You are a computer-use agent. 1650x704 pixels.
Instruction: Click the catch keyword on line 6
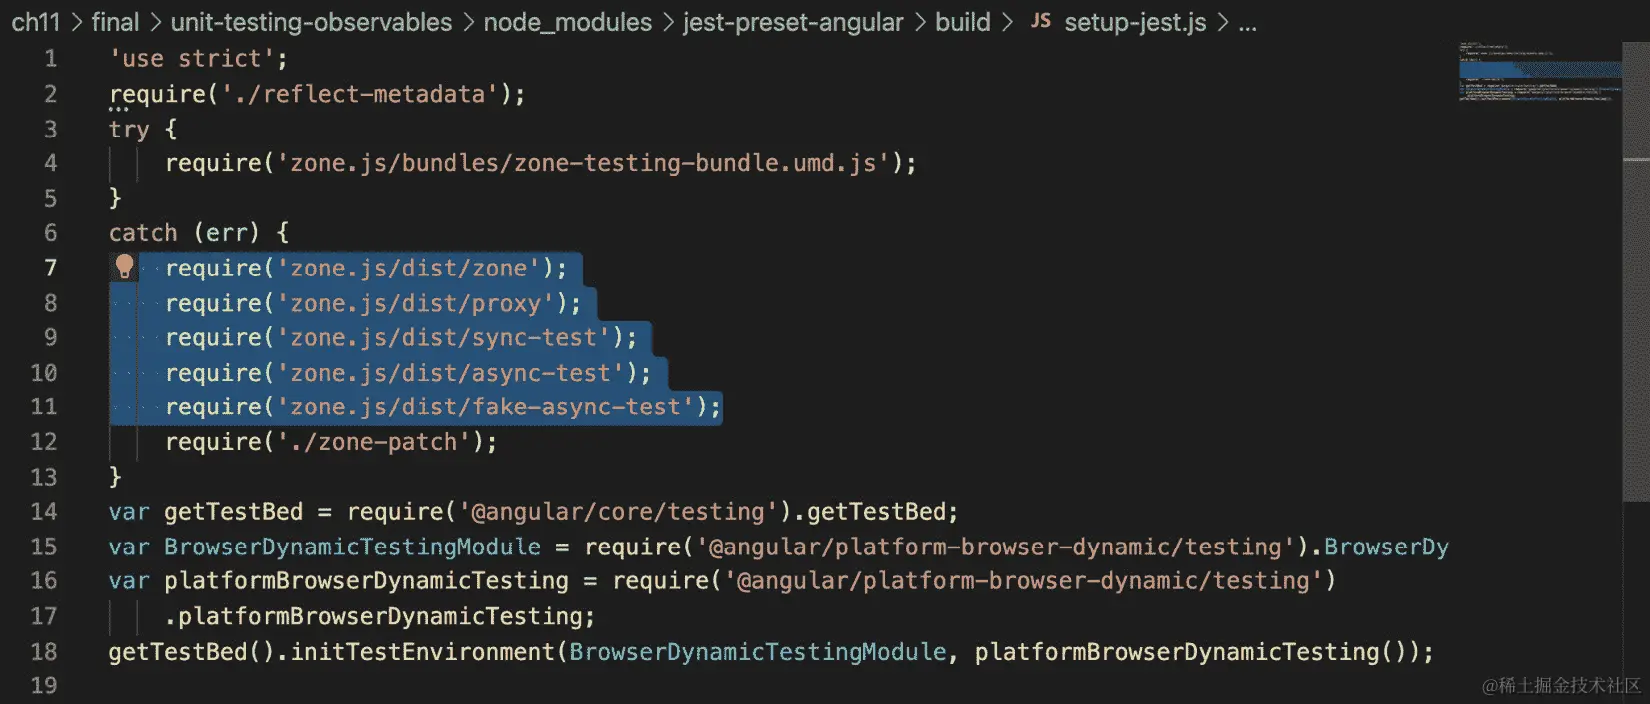coord(143,233)
